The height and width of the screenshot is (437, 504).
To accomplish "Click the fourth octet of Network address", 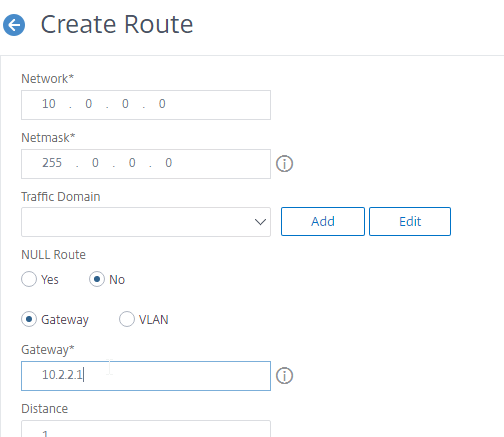I will tap(162, 104).
